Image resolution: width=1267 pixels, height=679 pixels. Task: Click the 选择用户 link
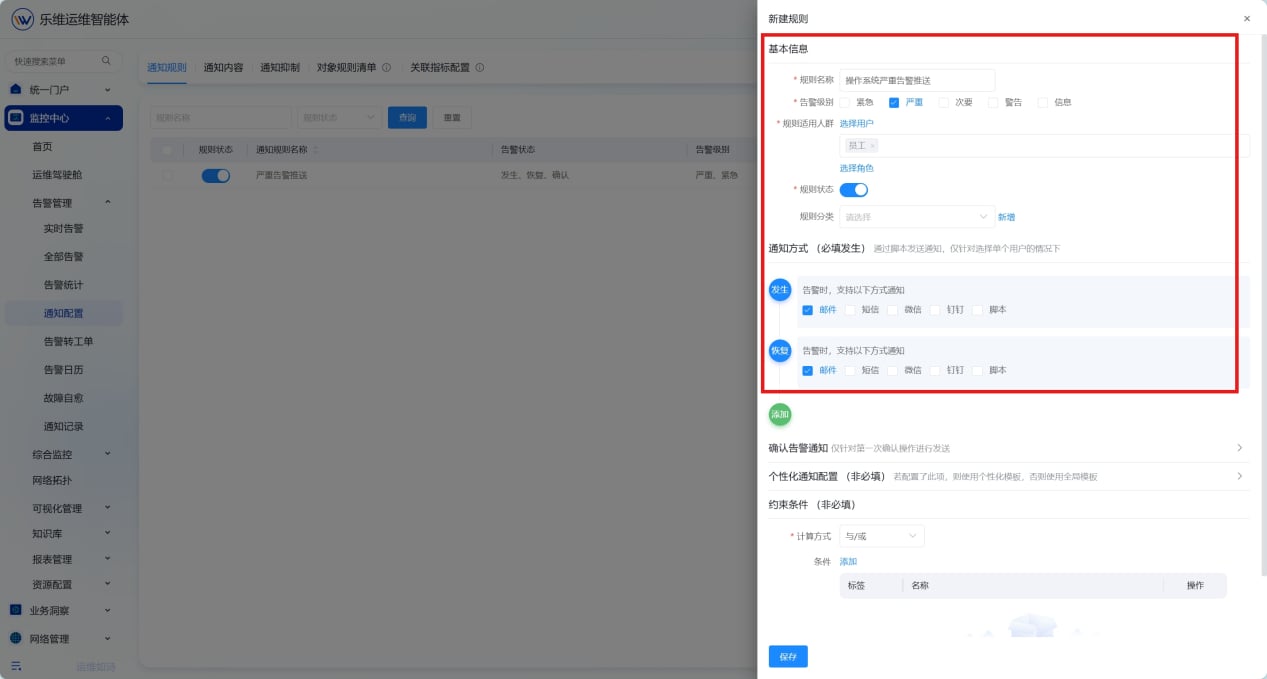856,123
